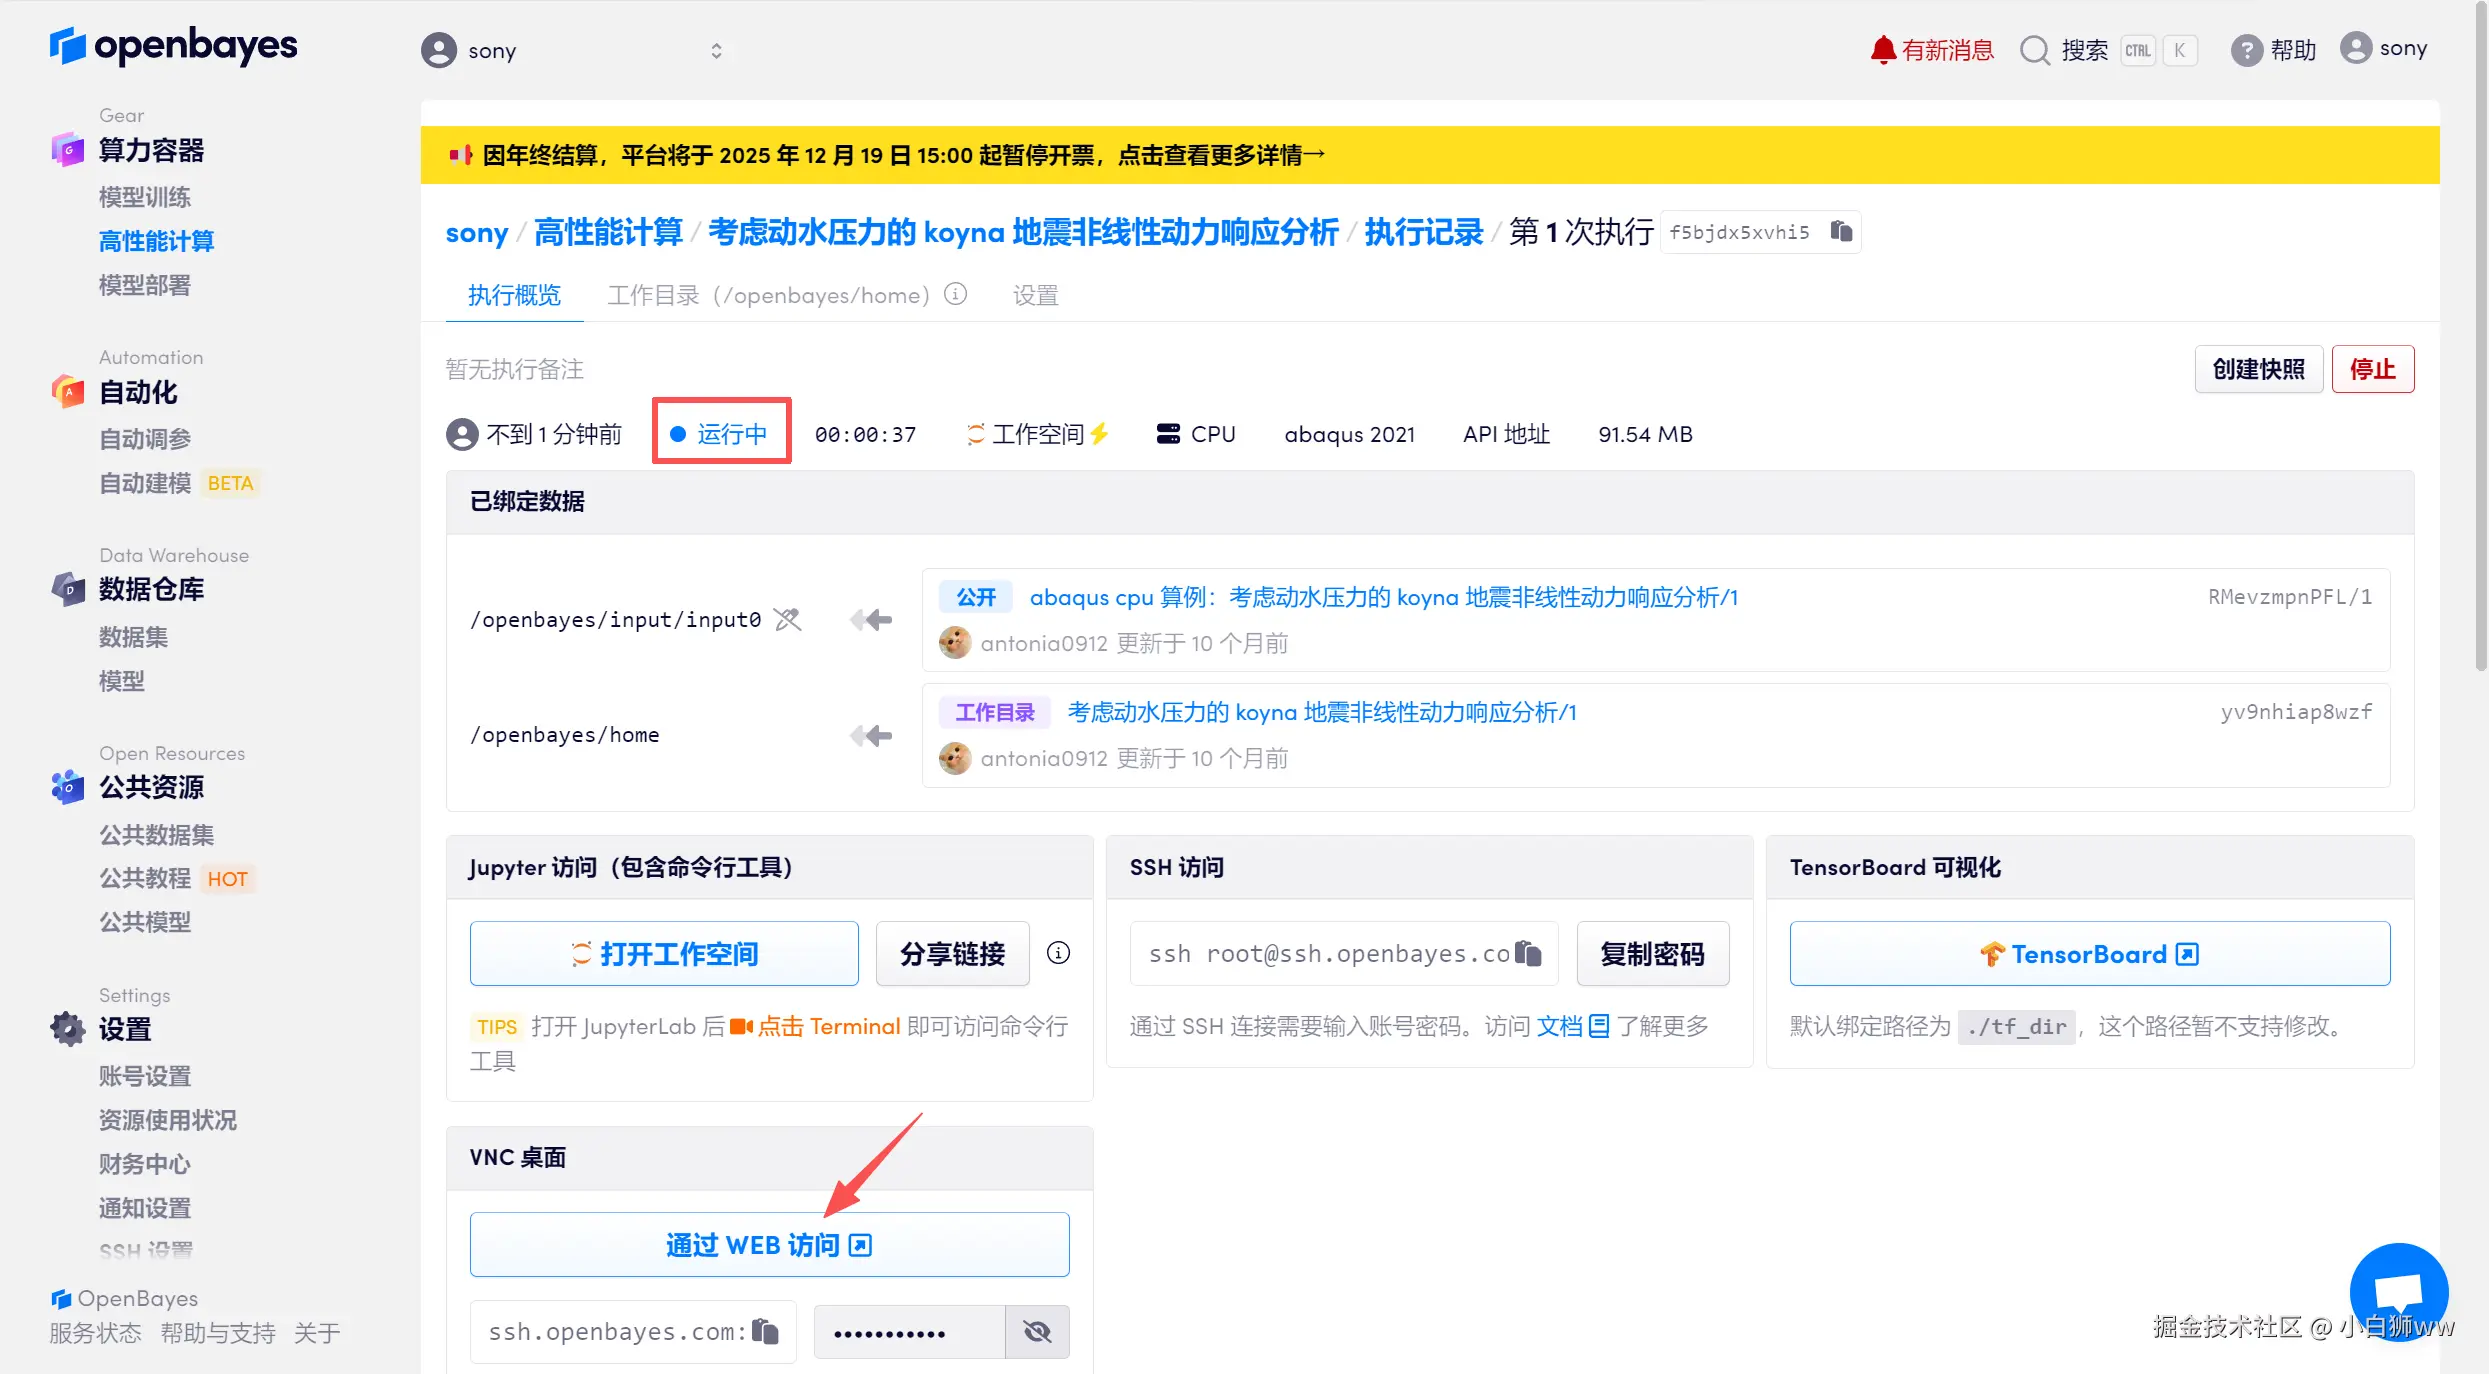Click the help question mark icon
2489x1374 pixels.
click(x=2246, y=50)
